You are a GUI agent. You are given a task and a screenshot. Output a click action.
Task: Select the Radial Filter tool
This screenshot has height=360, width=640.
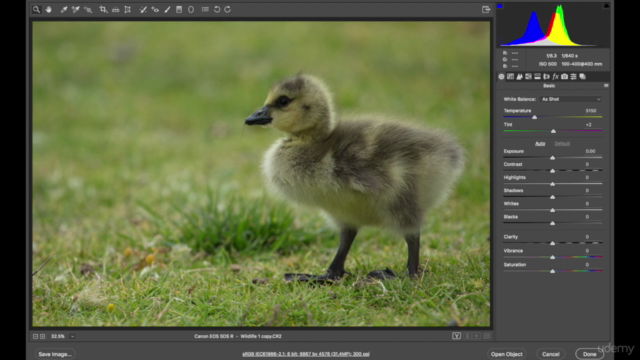(x=191, y=9)
